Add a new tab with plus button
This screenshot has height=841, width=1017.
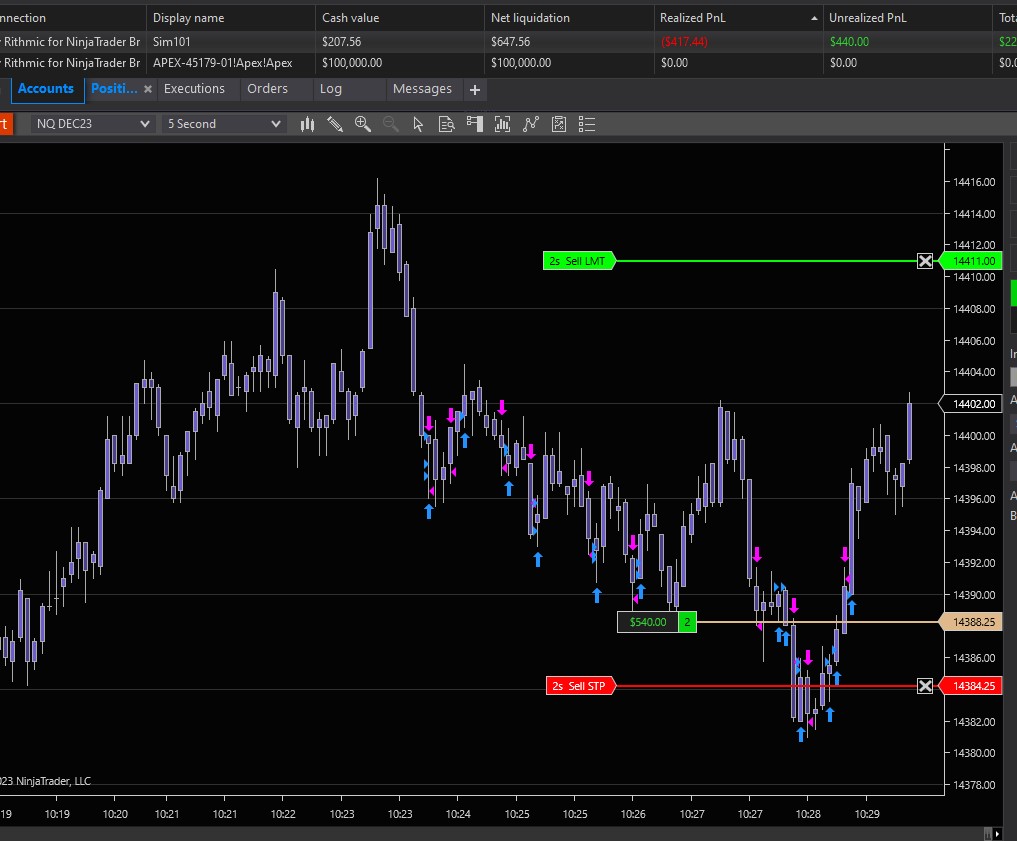pos(475,90)
